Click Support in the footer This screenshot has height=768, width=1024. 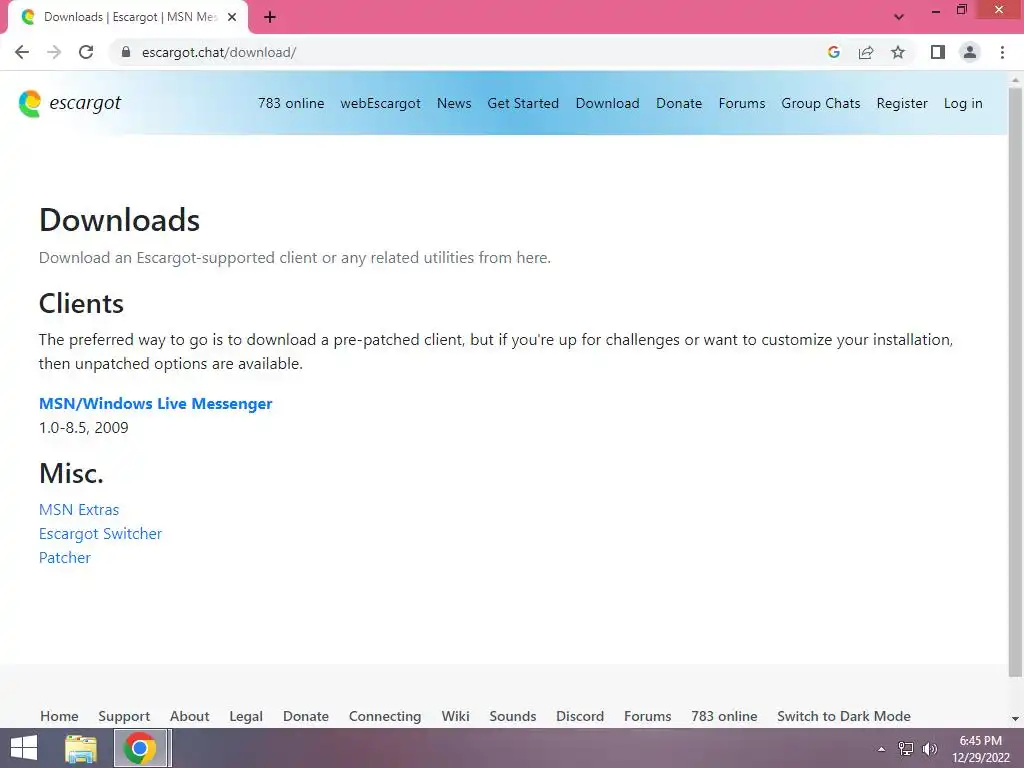tap(124, 716)
